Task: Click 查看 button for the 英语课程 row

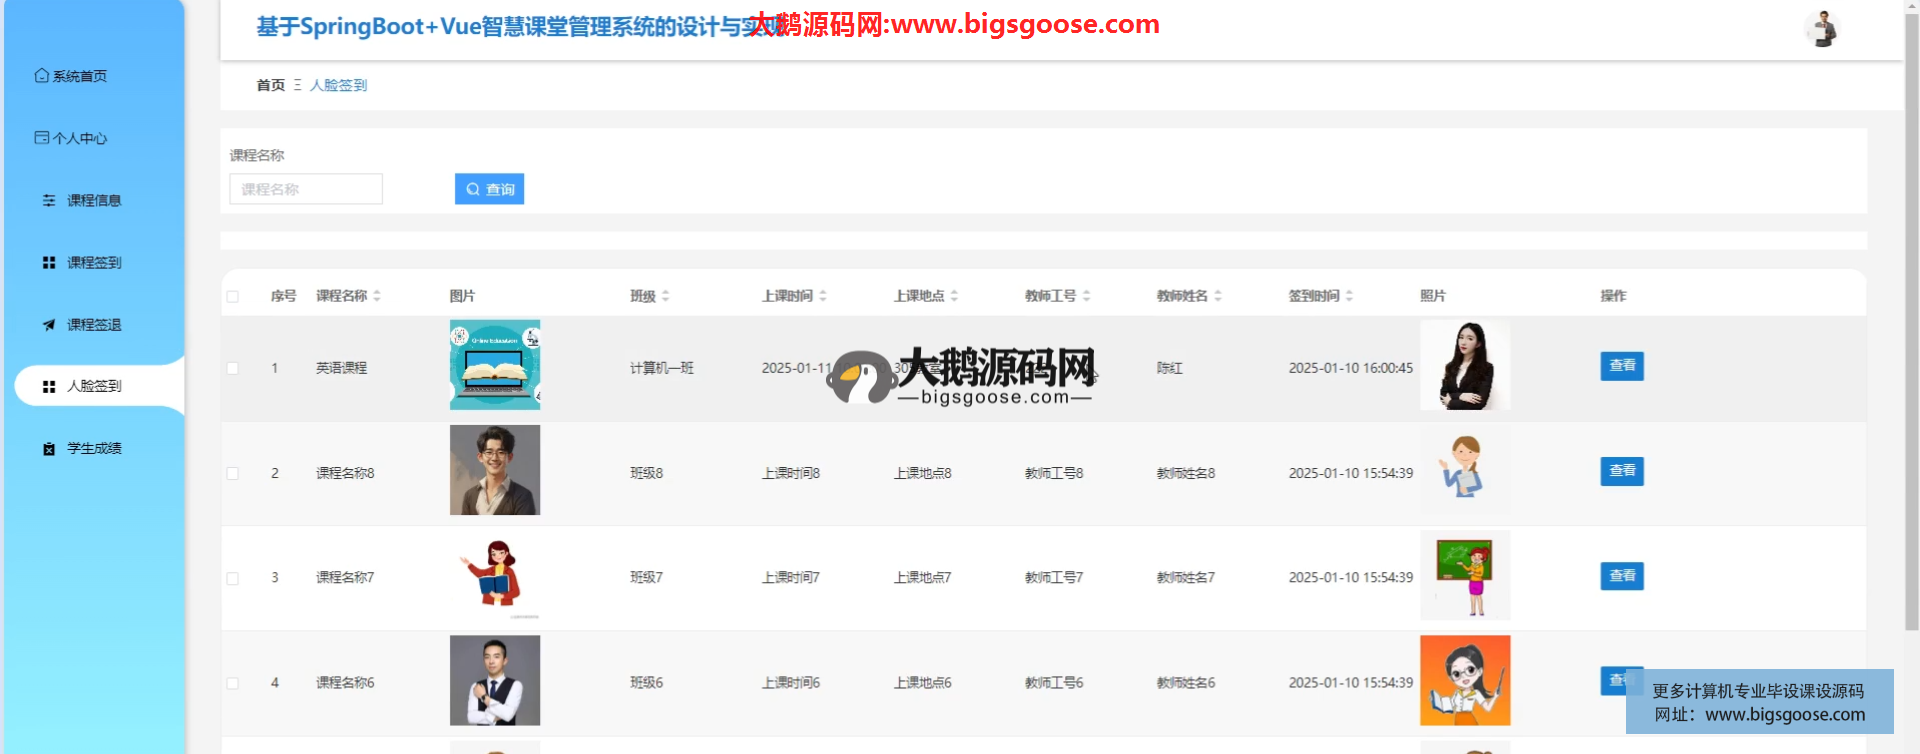Action: point(1621,366)
